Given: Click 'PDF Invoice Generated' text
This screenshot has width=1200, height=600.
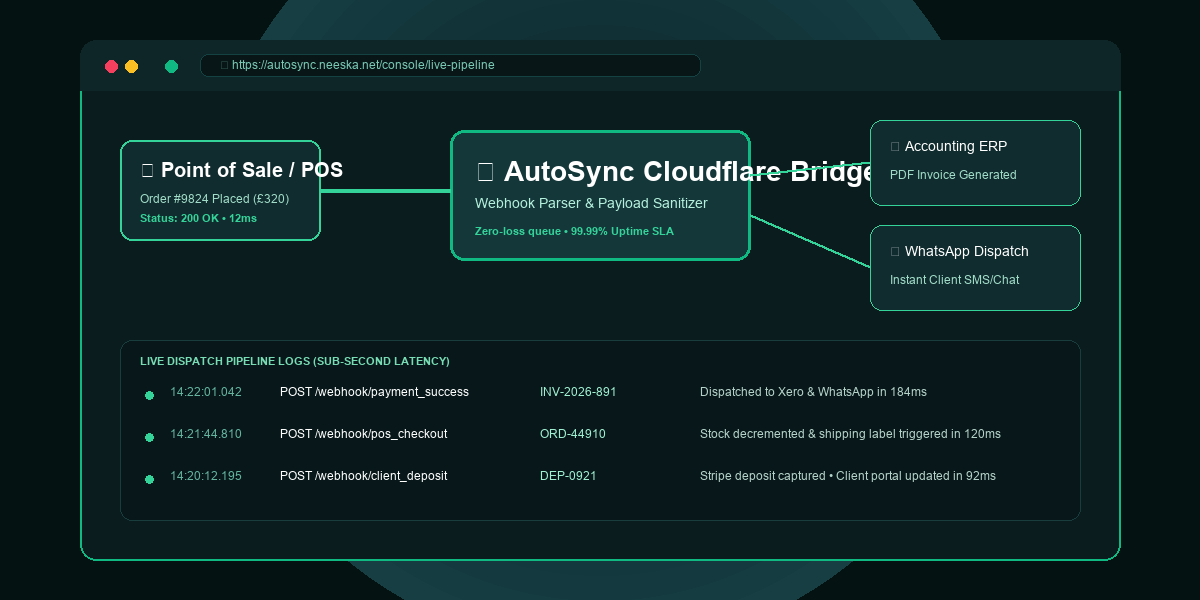Looking at the screenshot, I should [953, 175].
